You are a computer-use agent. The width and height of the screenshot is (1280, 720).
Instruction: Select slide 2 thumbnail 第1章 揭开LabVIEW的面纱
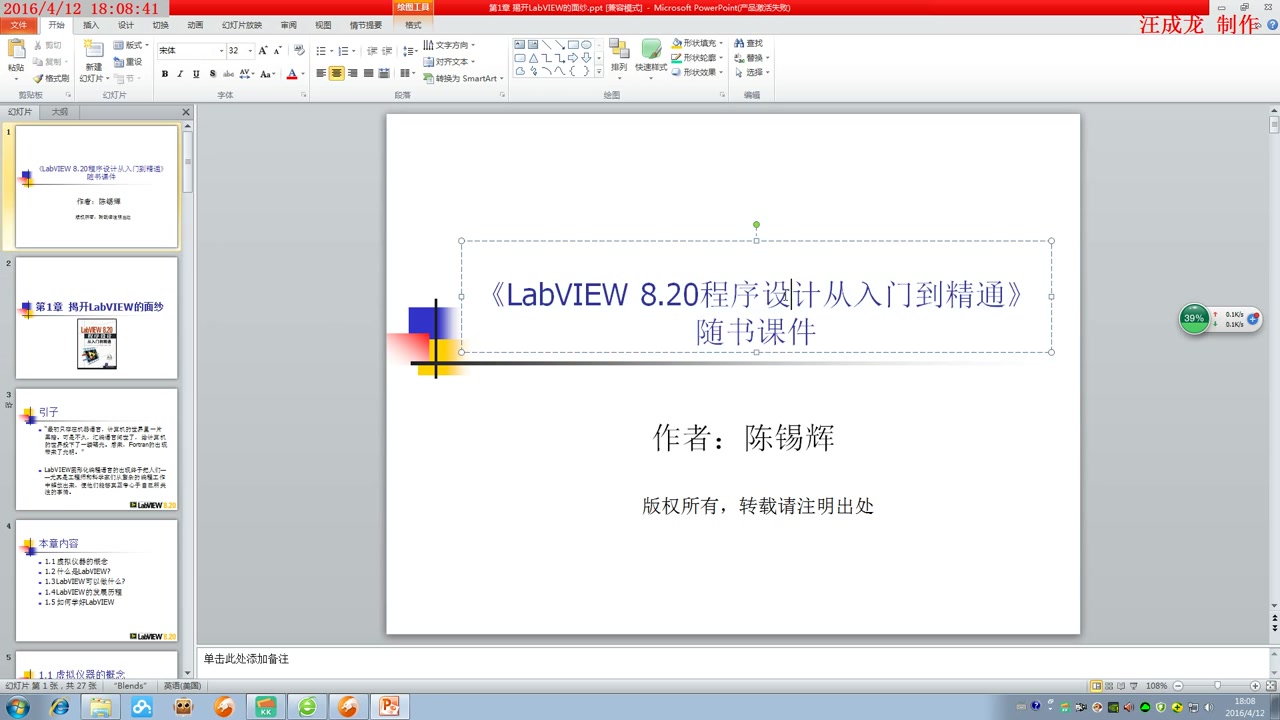point(97,318)
